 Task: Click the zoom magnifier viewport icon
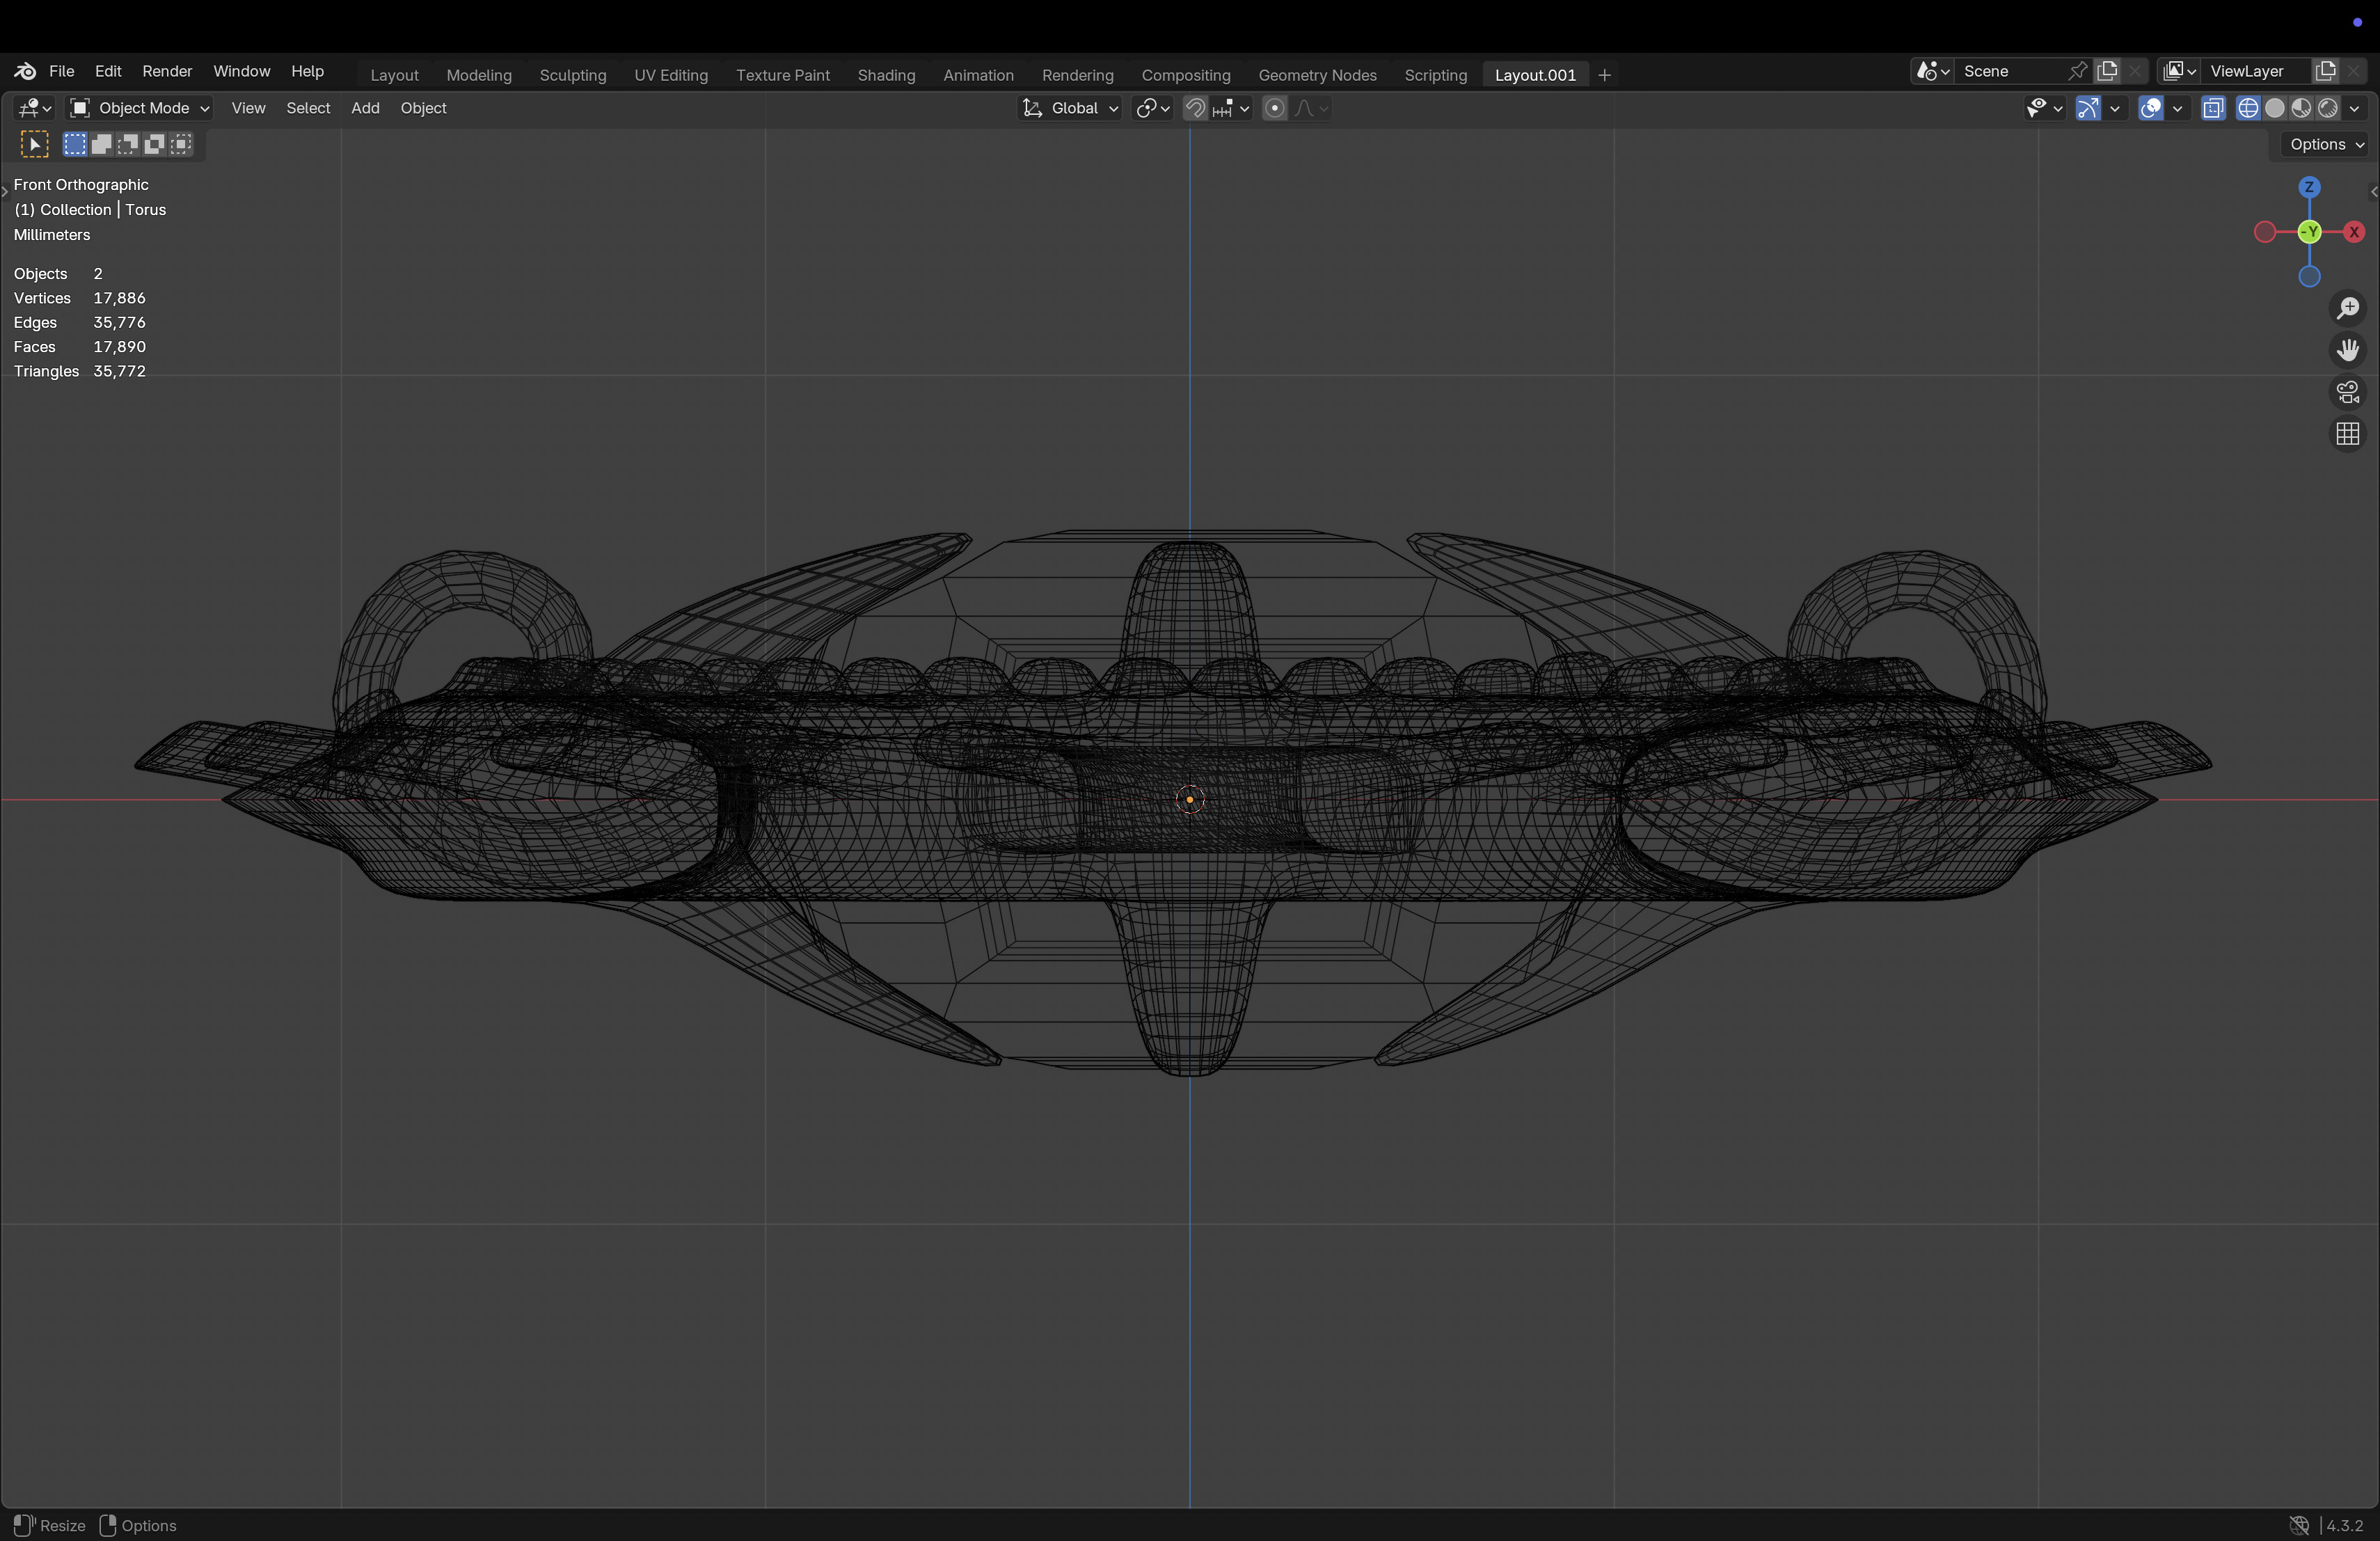[x=2347, y=308]
